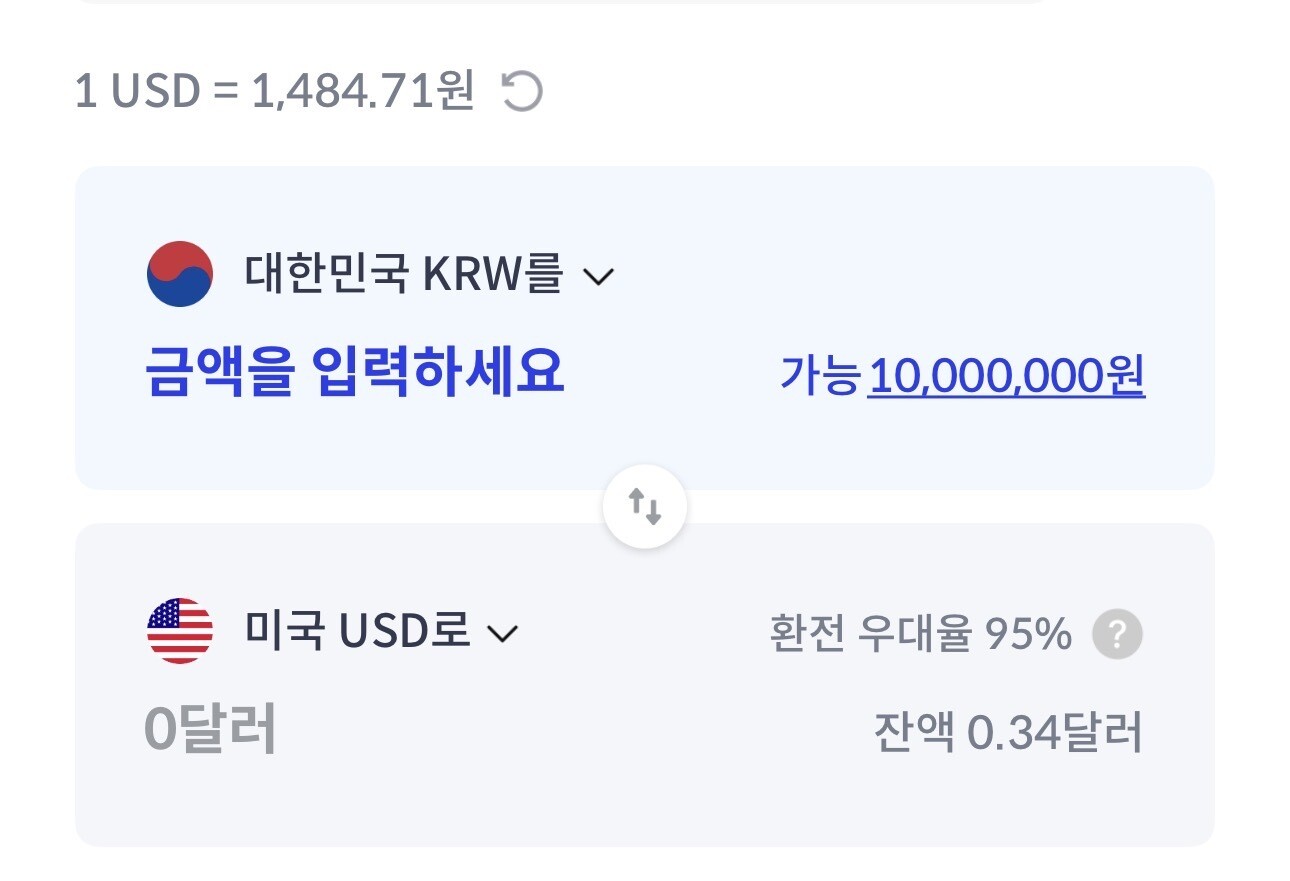Screen dimensions: 1290x881
Task: Refresh the USD exchange rate
Action: [521, 93]
